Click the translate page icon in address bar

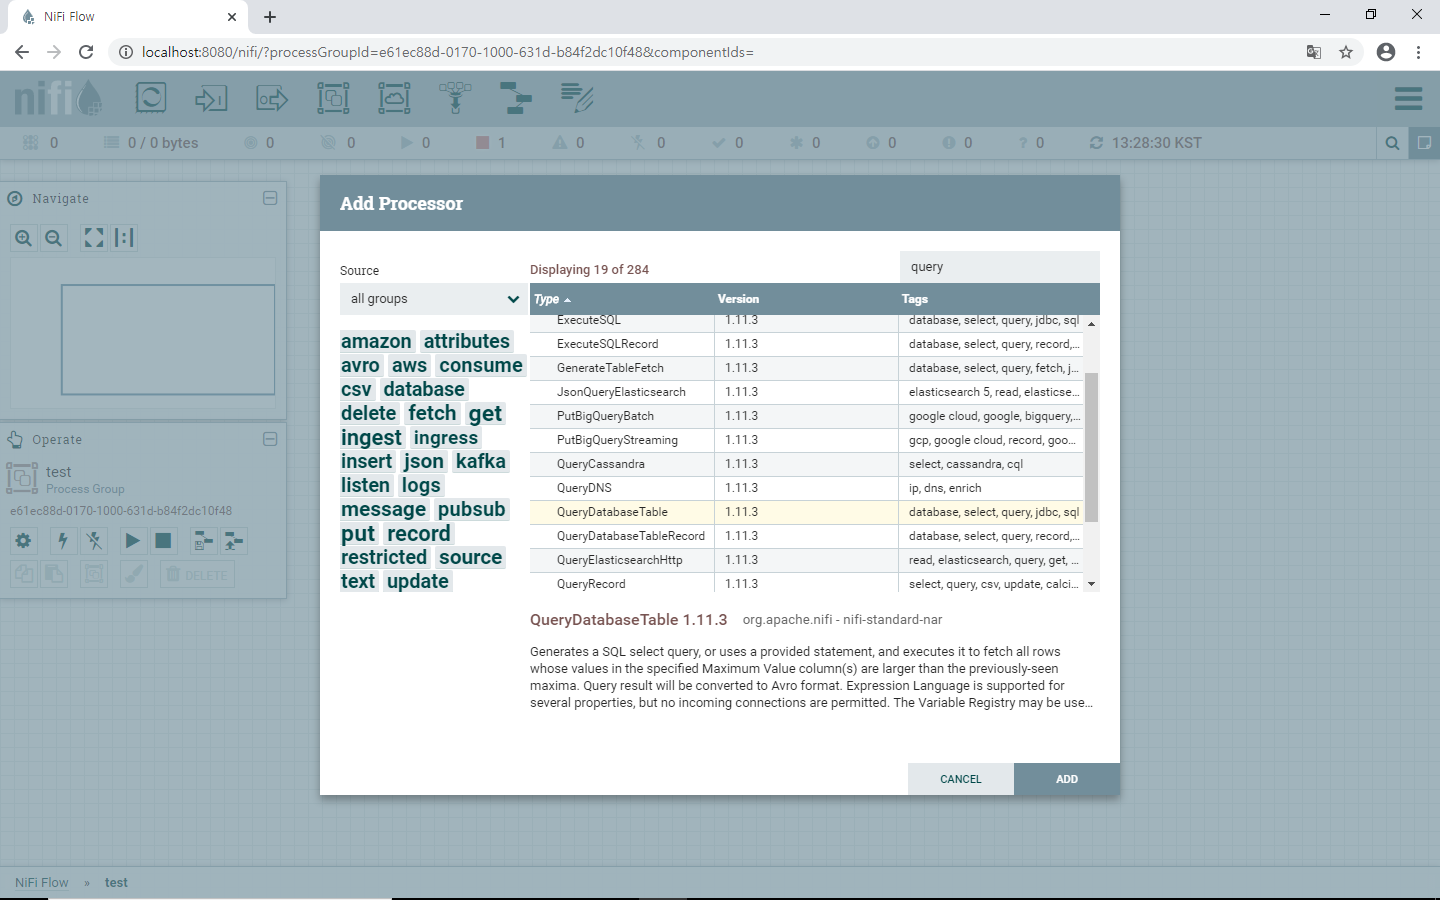pos(1314,52)
